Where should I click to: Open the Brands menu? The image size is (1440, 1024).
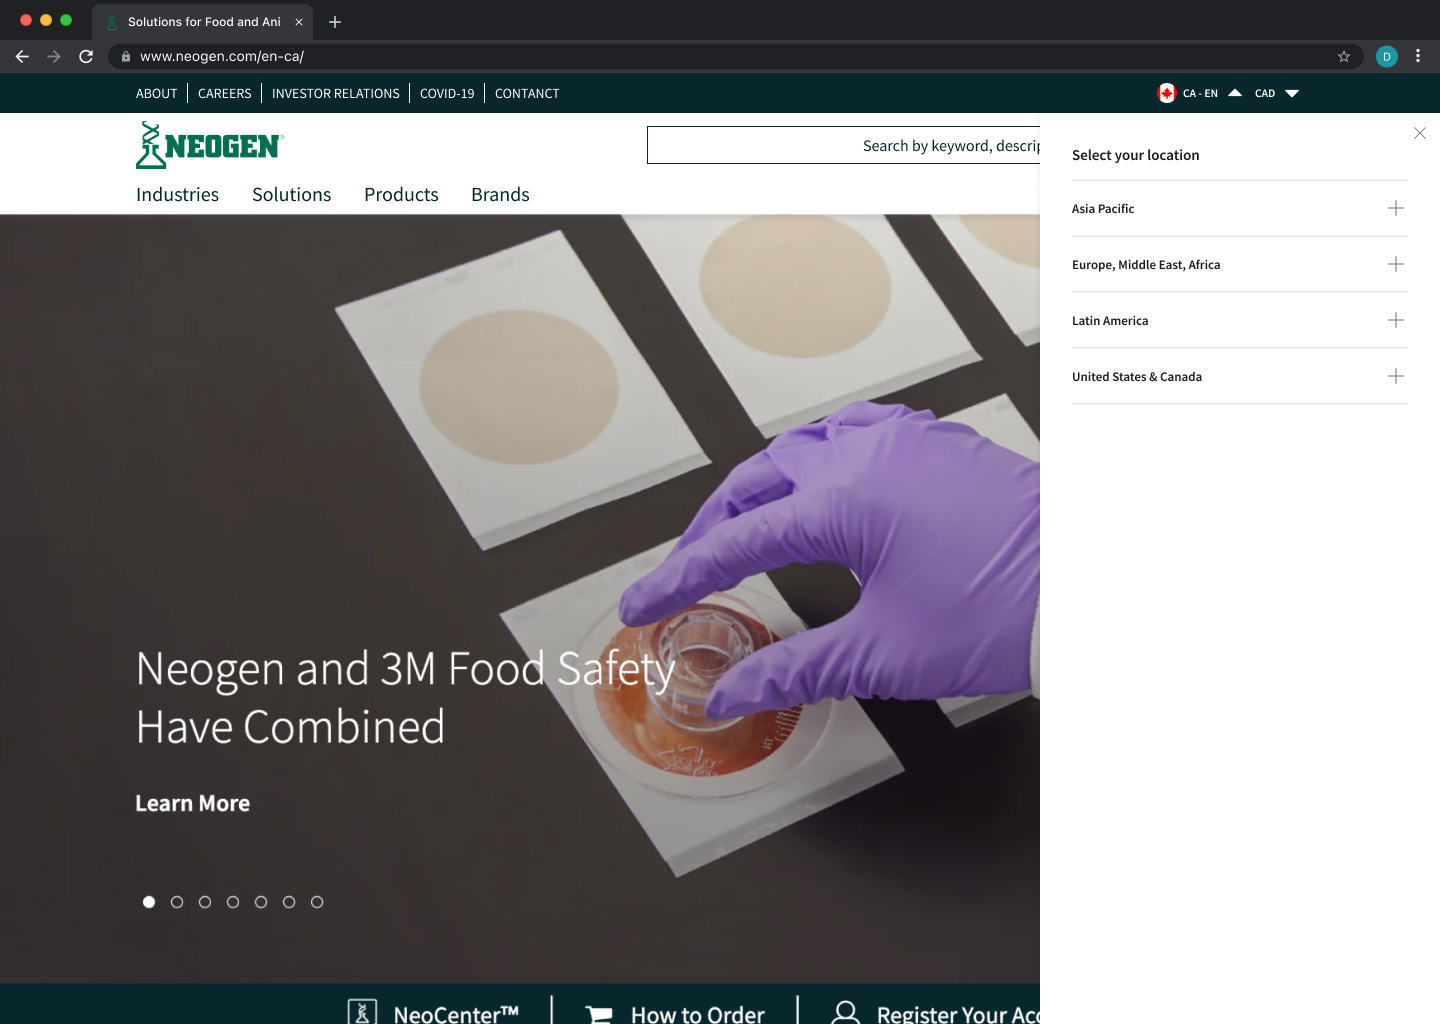[x=500, y=195]
